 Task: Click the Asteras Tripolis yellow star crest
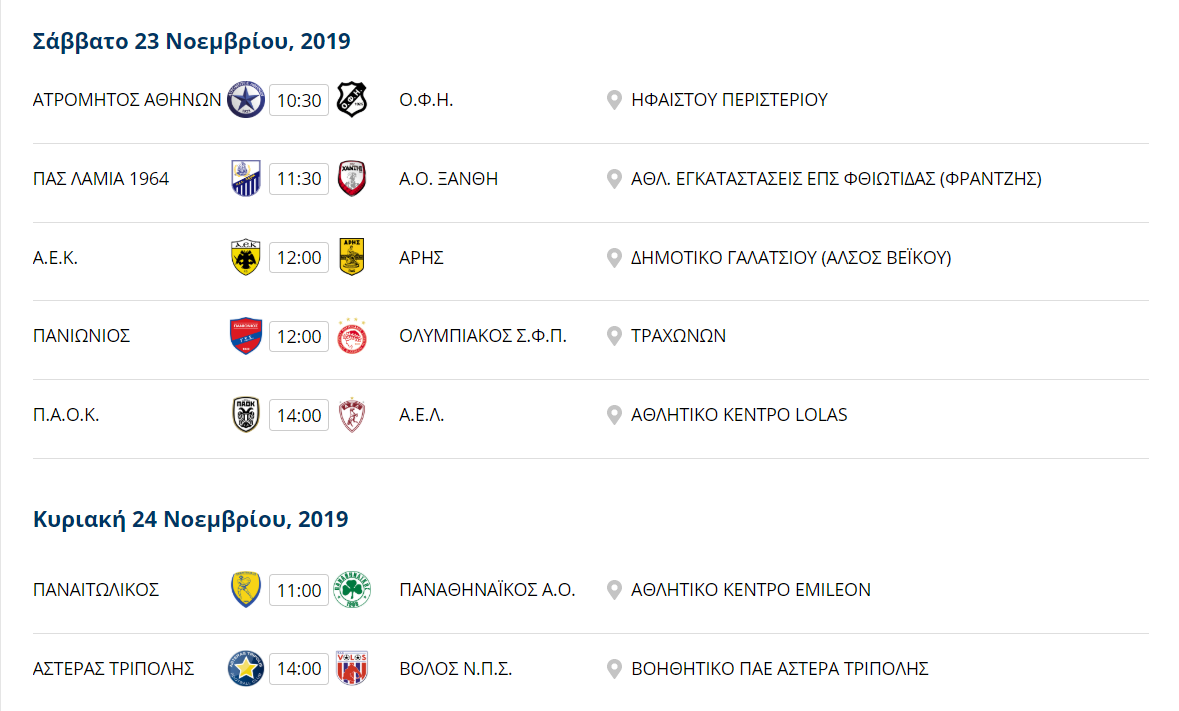tap(246, 668)
